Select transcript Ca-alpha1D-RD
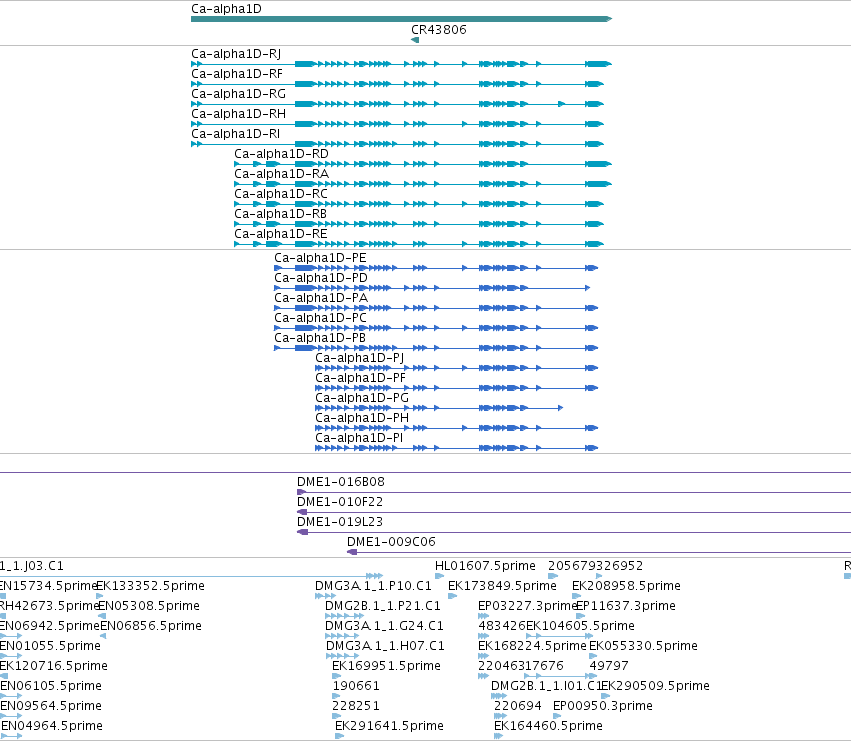851x741 pixels. [281, 154]
